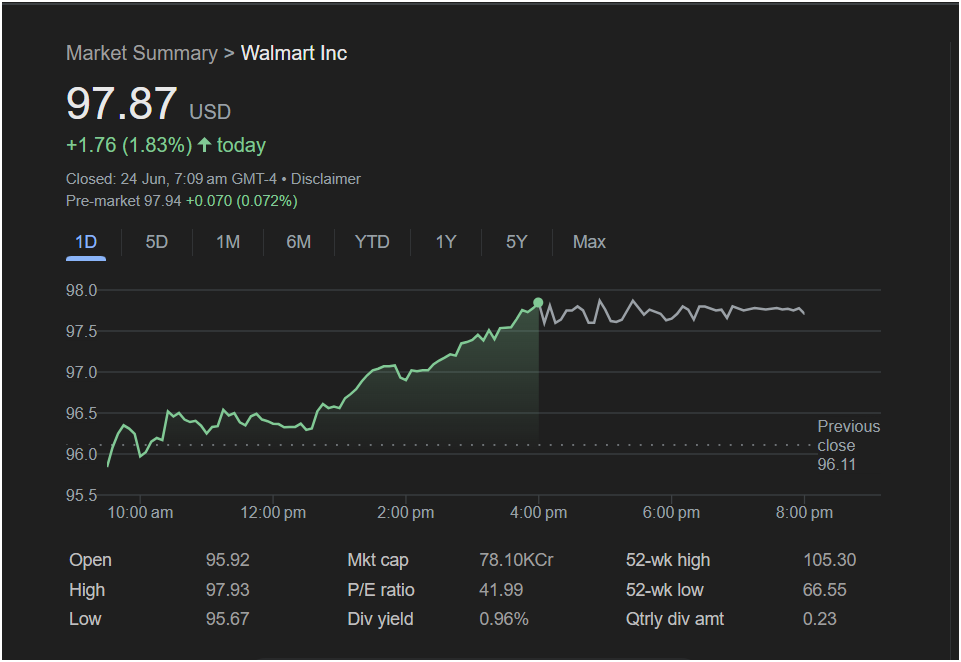Click the 98.0 price axis label
This screenshot has width=961, height=662.
click(82, 291)
